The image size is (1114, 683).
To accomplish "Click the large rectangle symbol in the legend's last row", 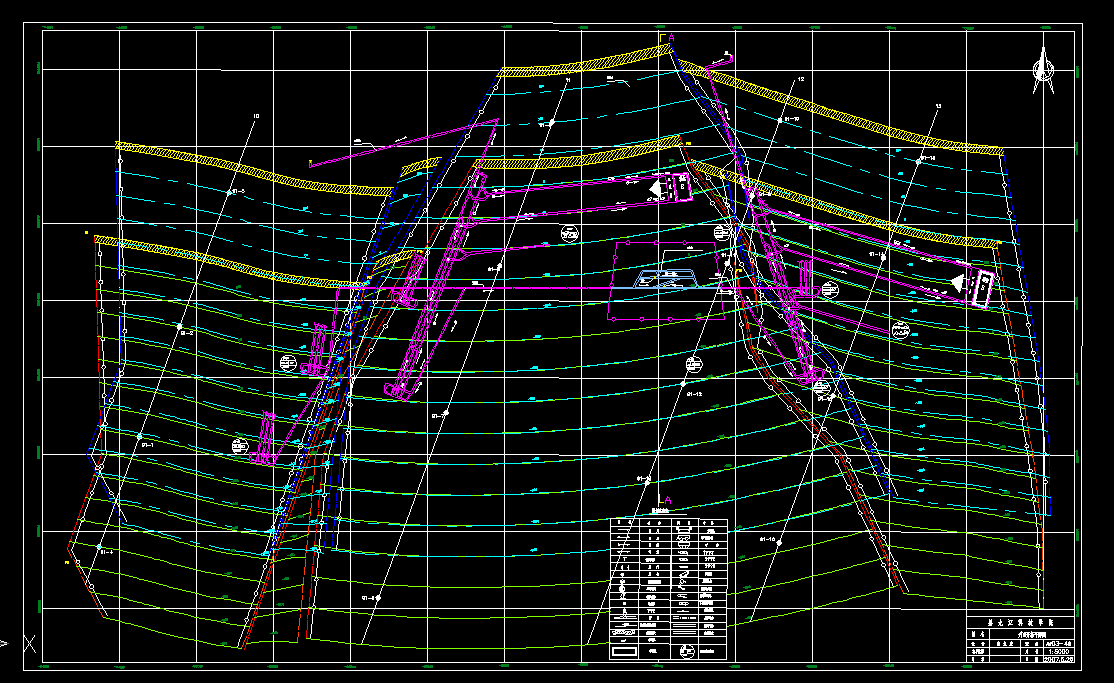I will [624, 650].
